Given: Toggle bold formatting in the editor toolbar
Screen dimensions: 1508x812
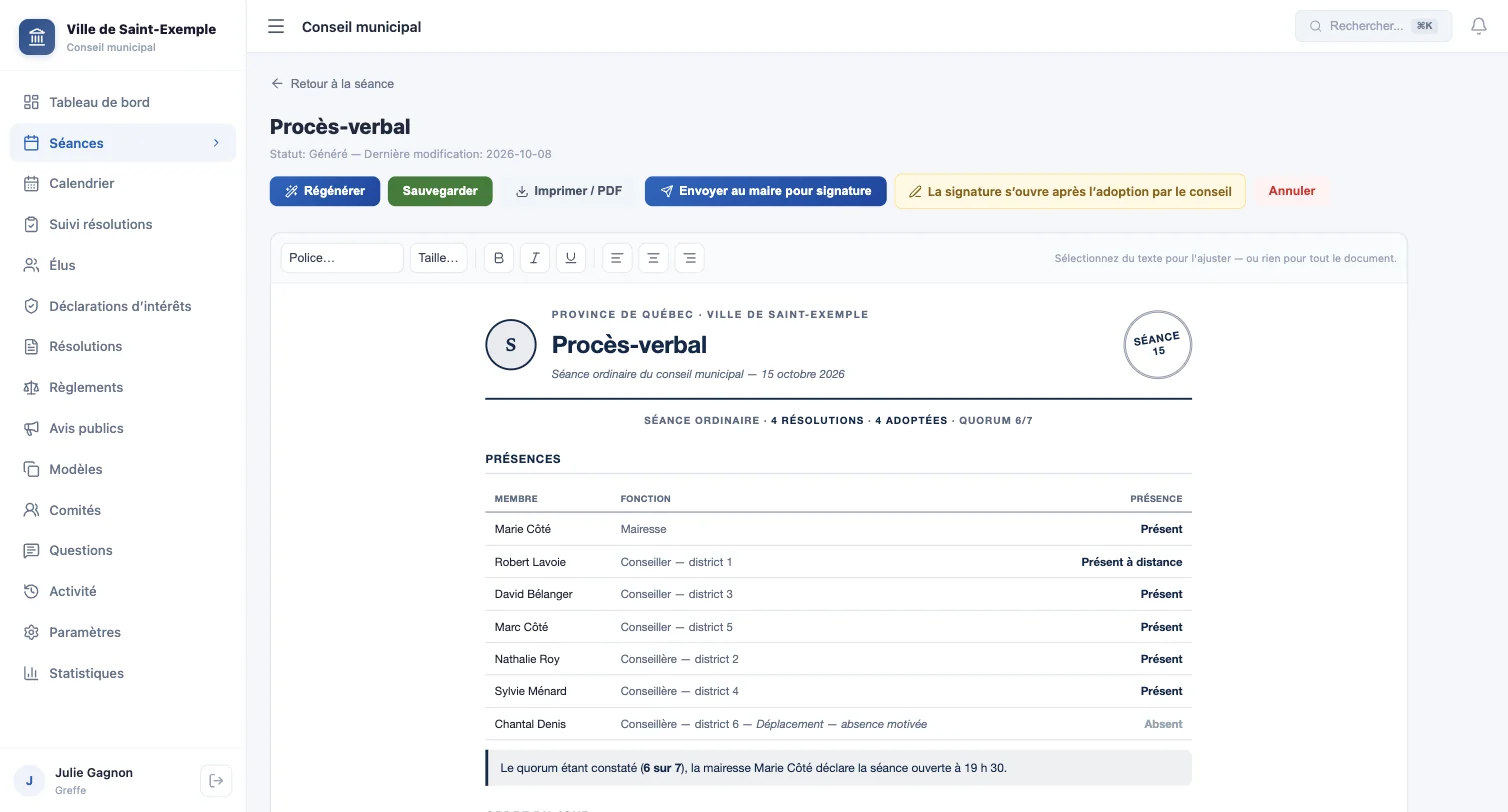Looking at the screenshot, I should click(499, 258).
